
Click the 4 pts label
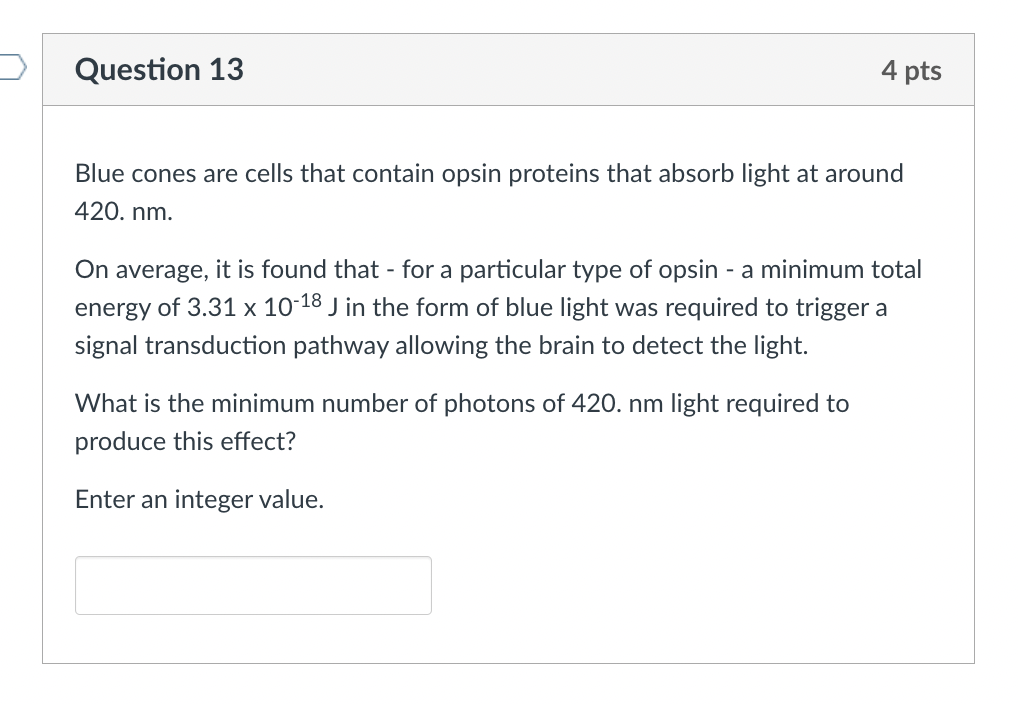pyautogui.click(x=911, y=71)
